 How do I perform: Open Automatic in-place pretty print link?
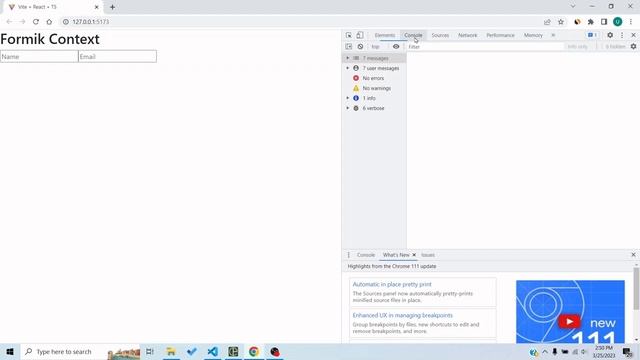(x=392, y=284)
